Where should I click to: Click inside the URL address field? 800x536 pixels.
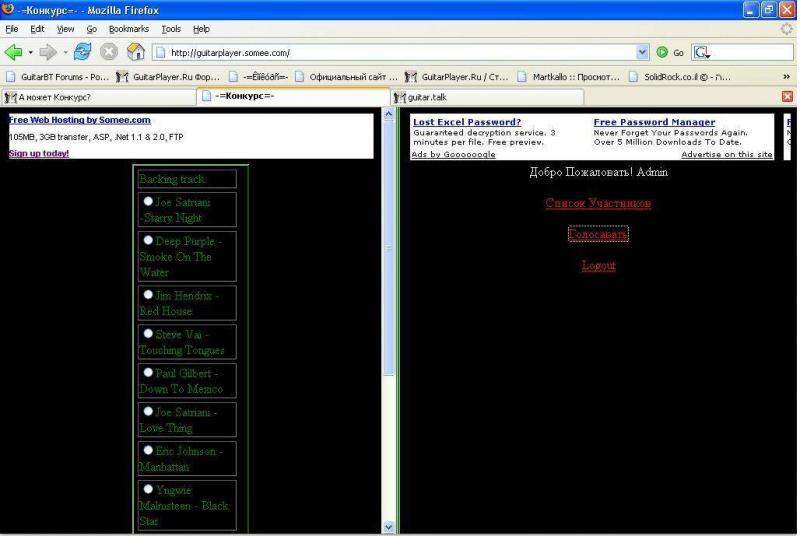pyautogui.click(x=400, y=52)
